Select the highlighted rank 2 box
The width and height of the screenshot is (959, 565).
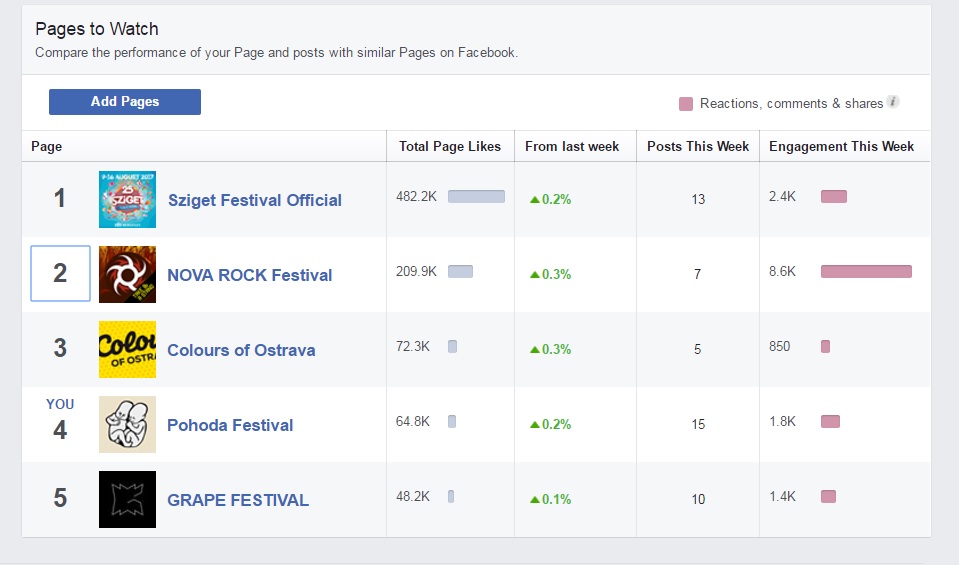(61, 273)
